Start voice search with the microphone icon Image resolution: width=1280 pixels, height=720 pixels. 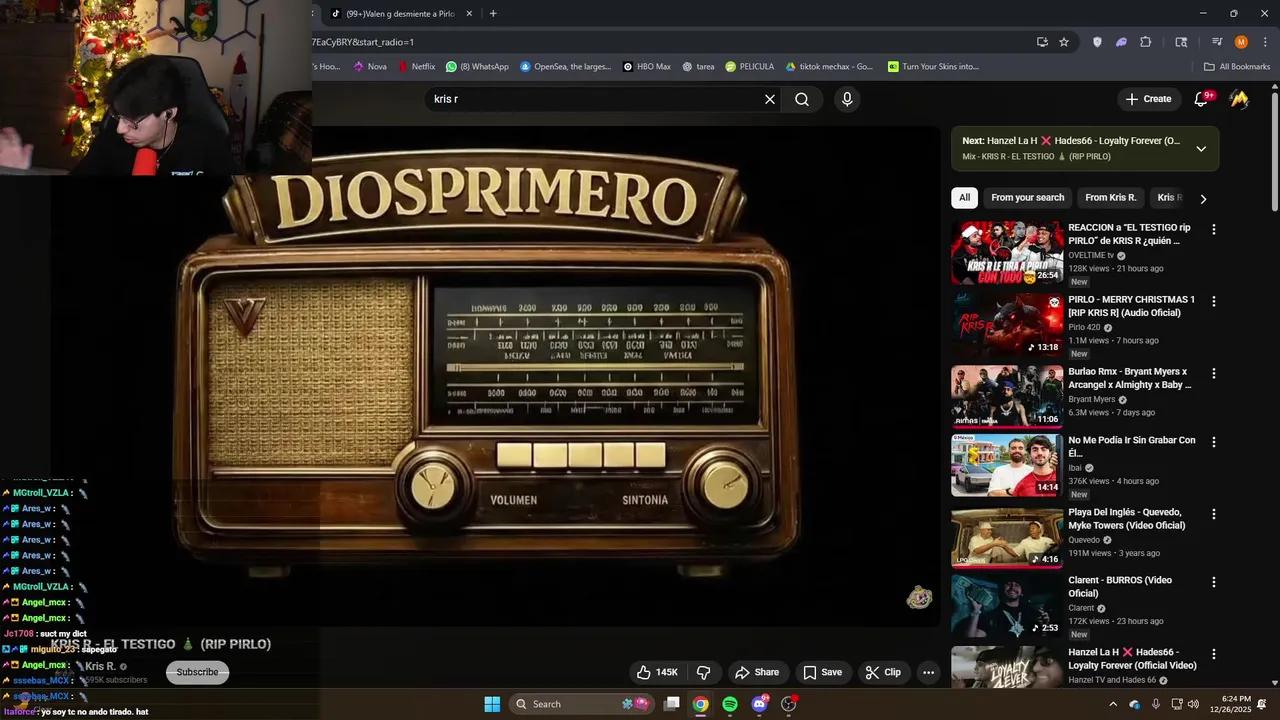coord(847,99)
